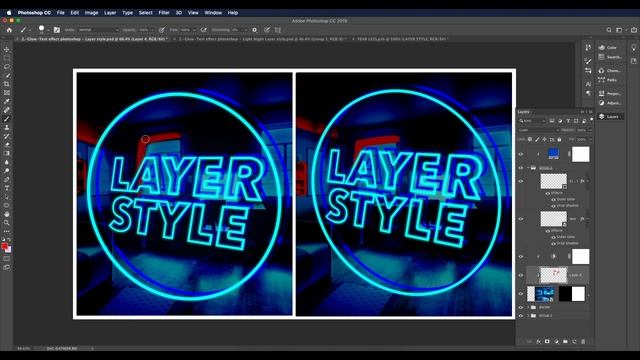
Task: Click the red foreground color swatch
Action: coord(4,246)
